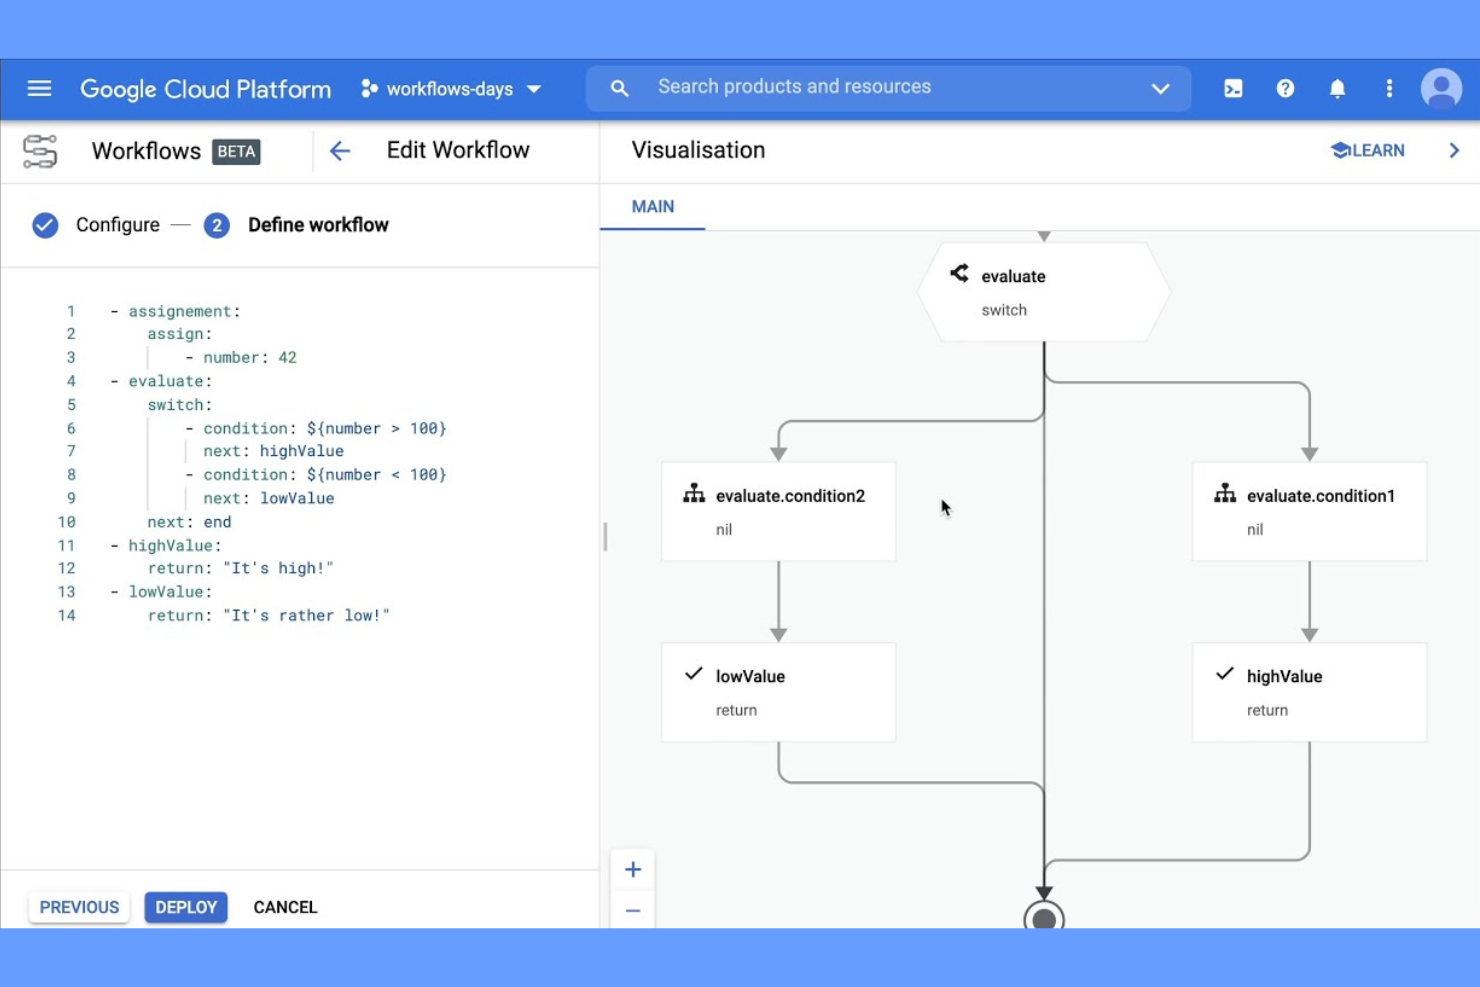Image resolution: width=1480 pixels, height=987 pixels.
Task: Open the three-dot options menu
Action: pyautogui.click(x=1389, y=89)
